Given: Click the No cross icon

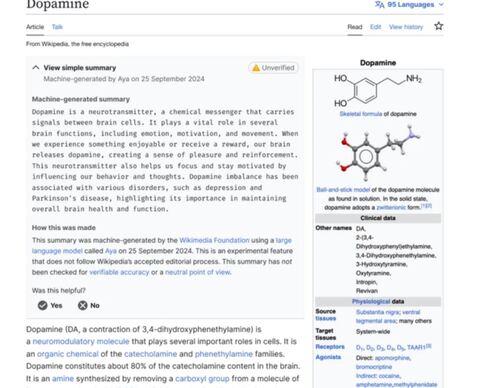Looking at the screenshot, I should (x=82, y=305).
